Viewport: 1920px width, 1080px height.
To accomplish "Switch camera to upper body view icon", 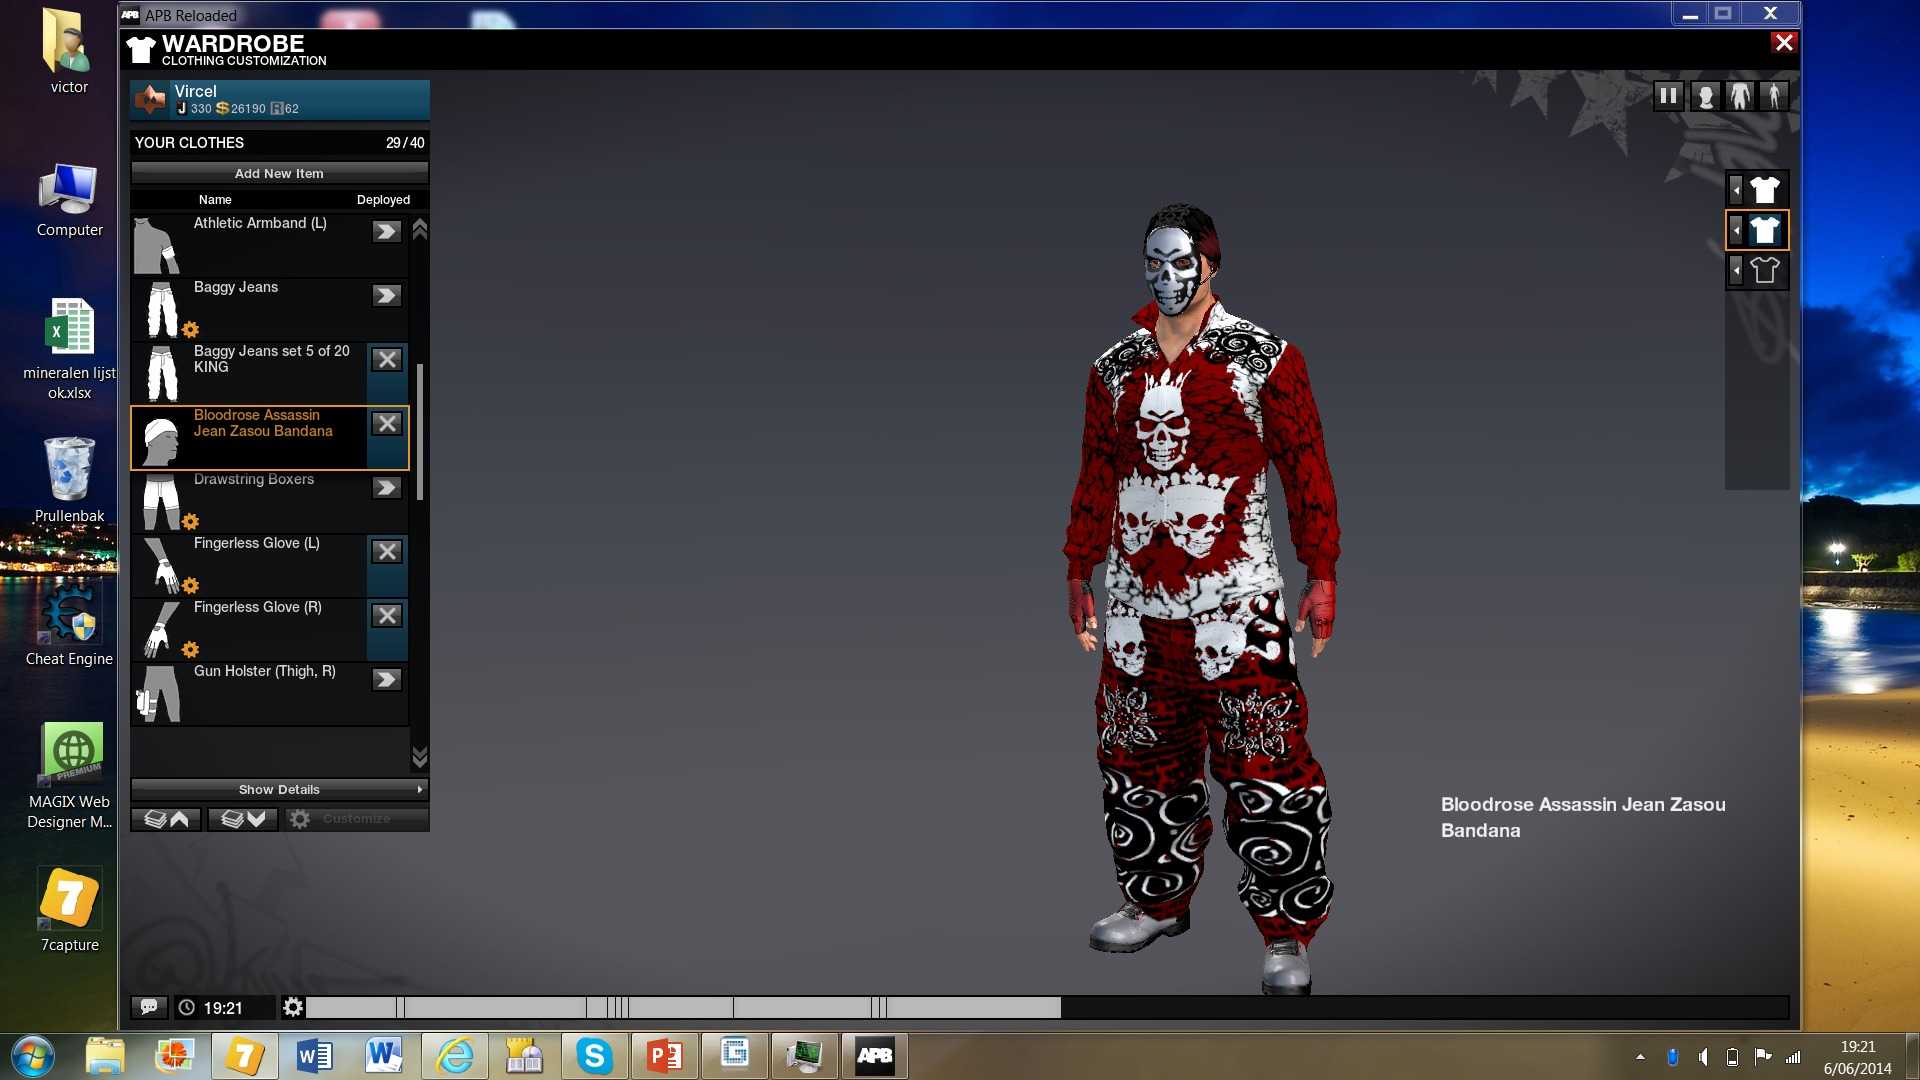I will point(1740,96).
